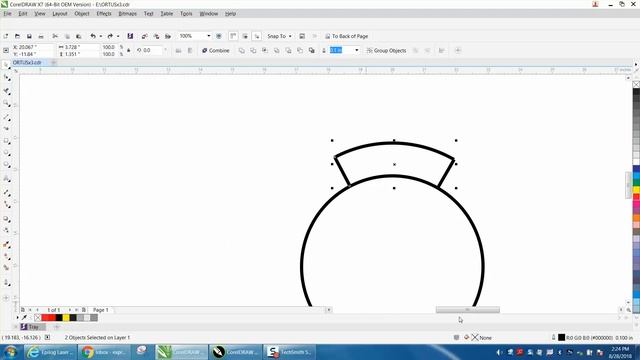Image resolution: width=640 pixels, height=360 pixels.
Task: Select the Pick tool in toolbox
Action: (6, 64)
